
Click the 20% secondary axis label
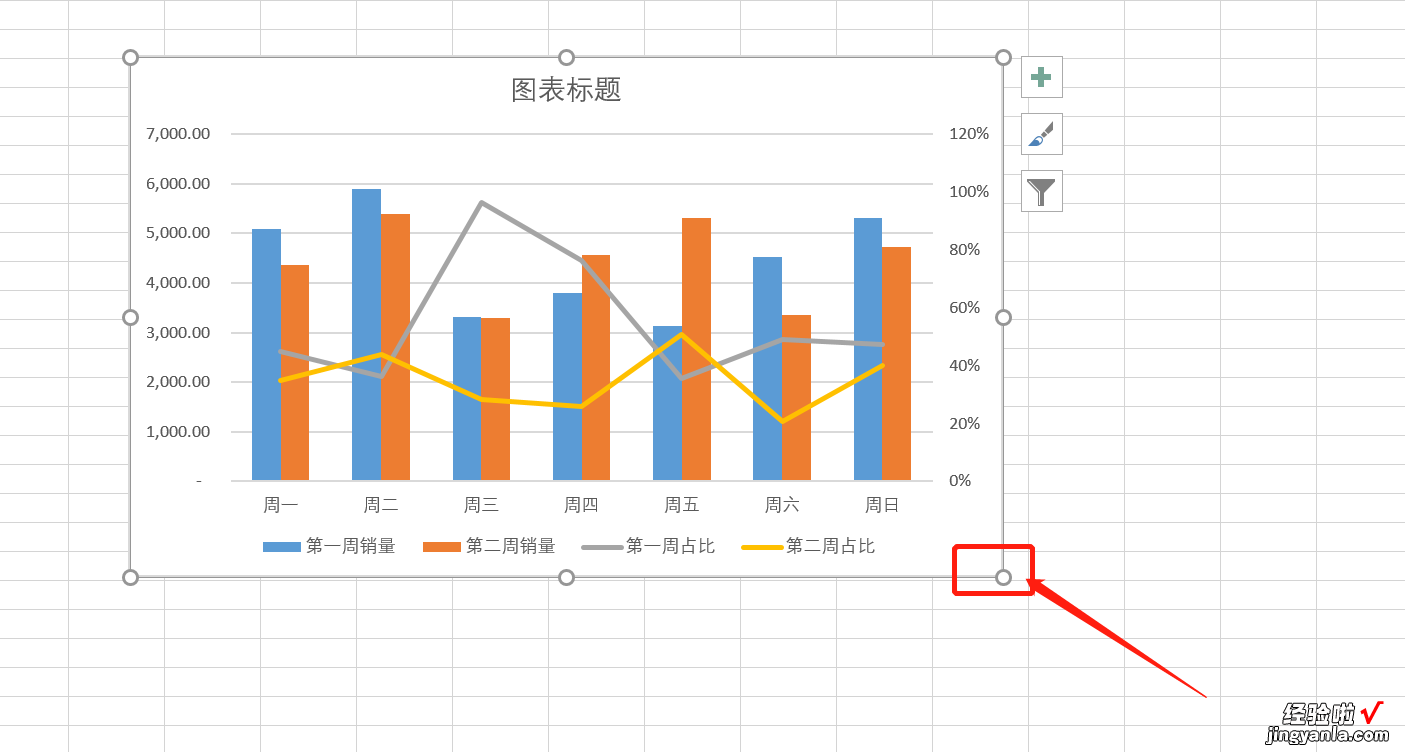964,423
